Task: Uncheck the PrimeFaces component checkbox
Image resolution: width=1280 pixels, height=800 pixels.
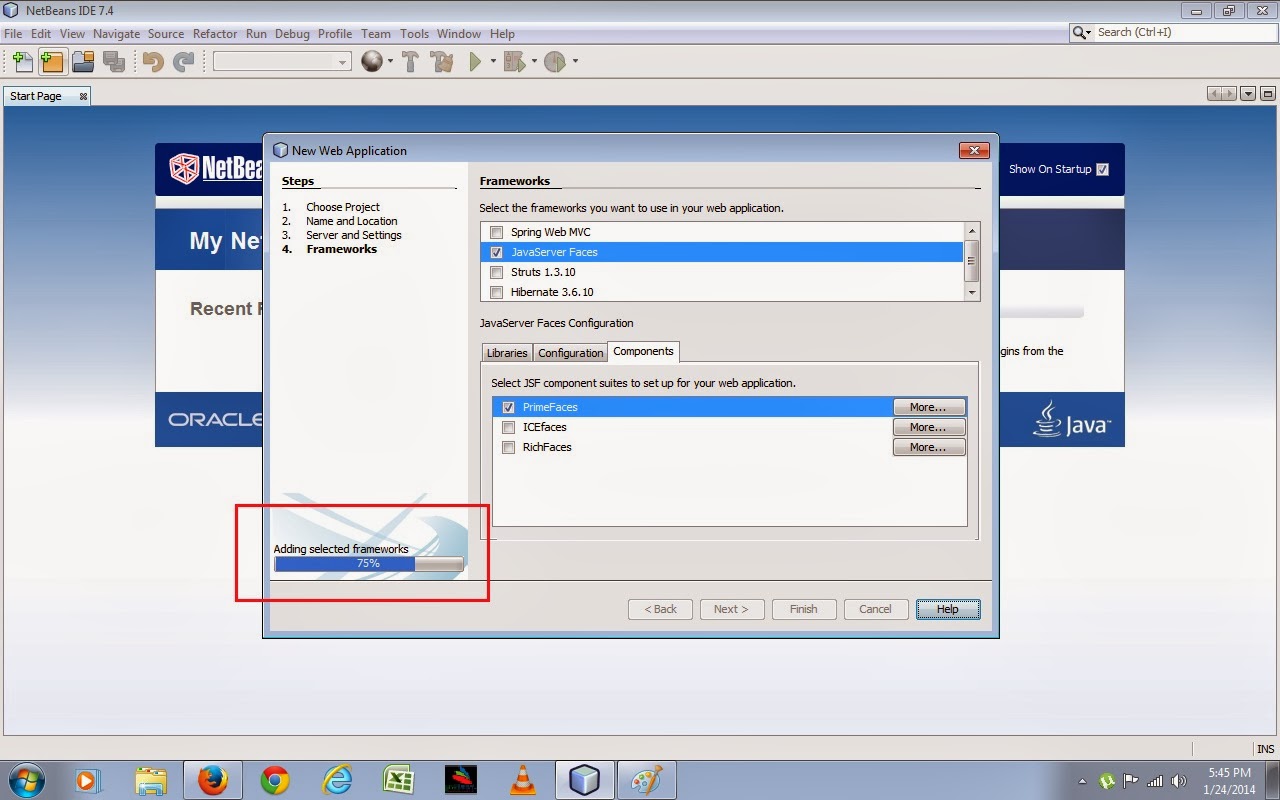Action: coord(508,407)
